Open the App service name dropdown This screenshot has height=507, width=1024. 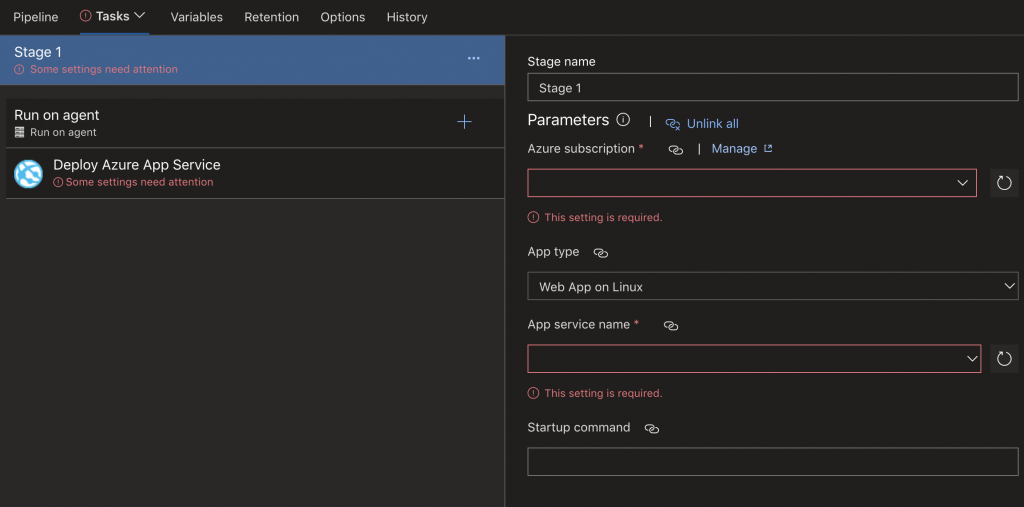coord(754,359)
